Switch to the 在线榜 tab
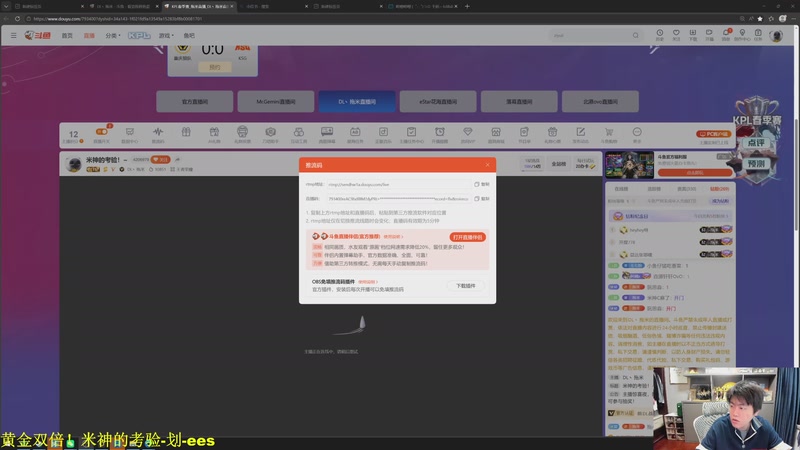 point(621,189)
